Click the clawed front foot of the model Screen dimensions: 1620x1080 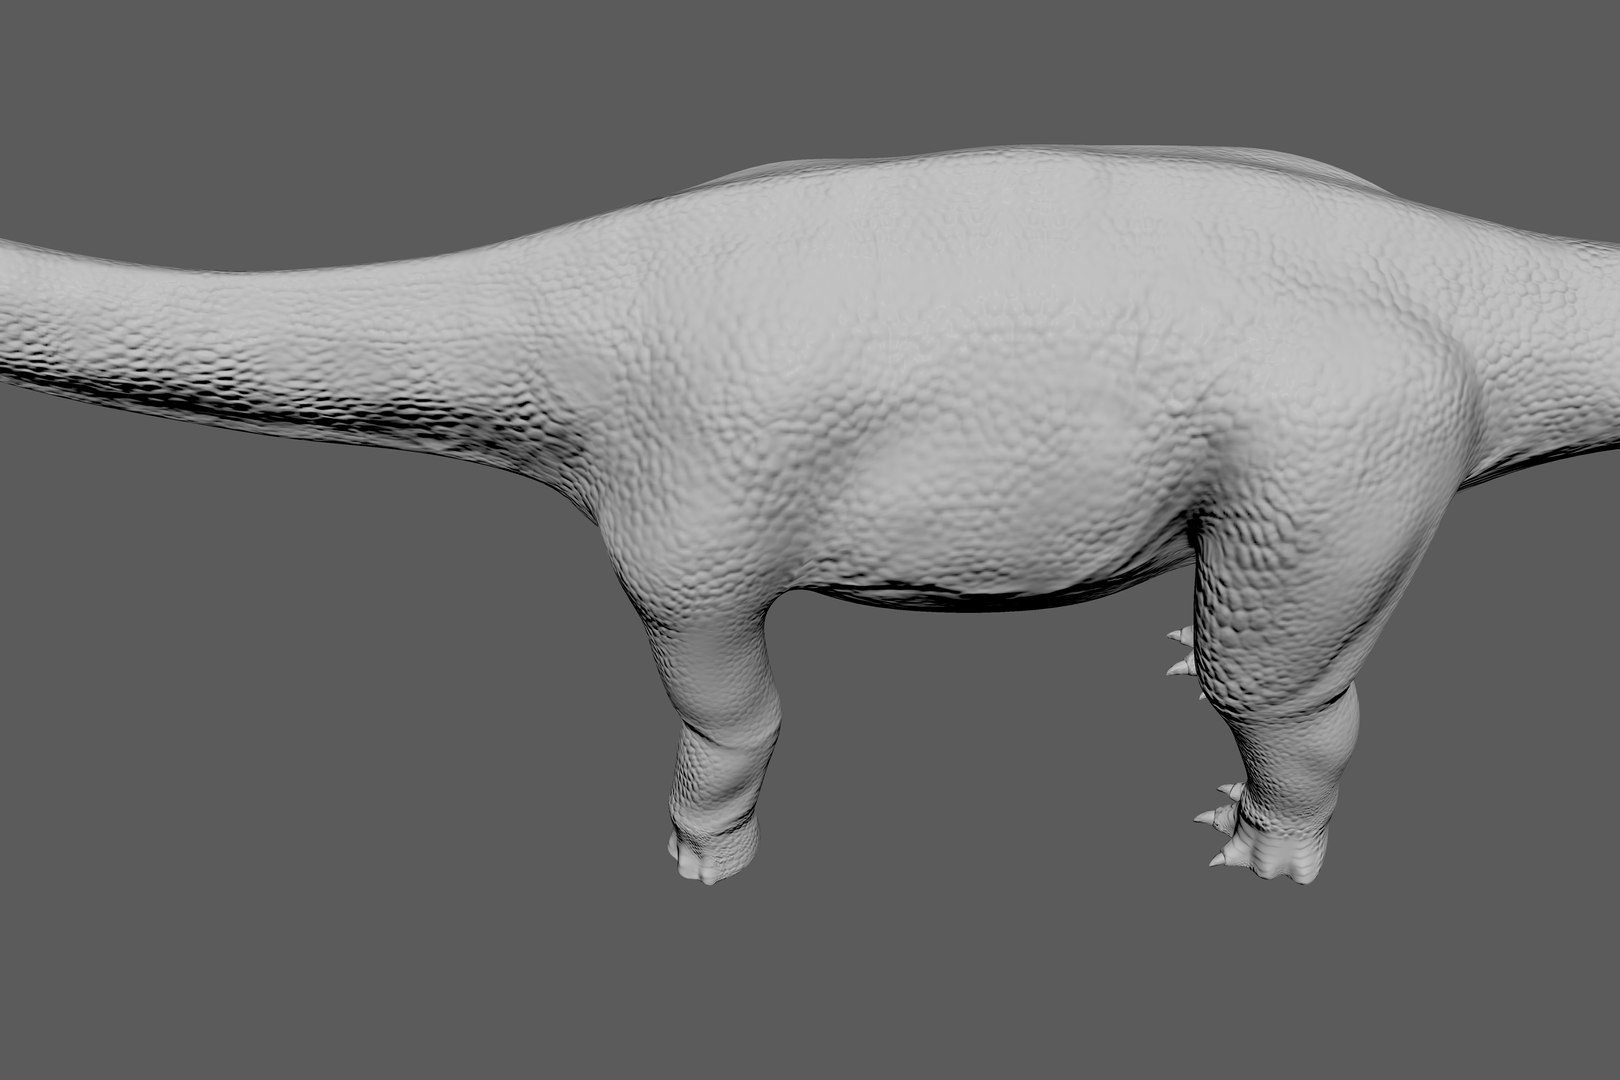click(x=1262, y=832)
